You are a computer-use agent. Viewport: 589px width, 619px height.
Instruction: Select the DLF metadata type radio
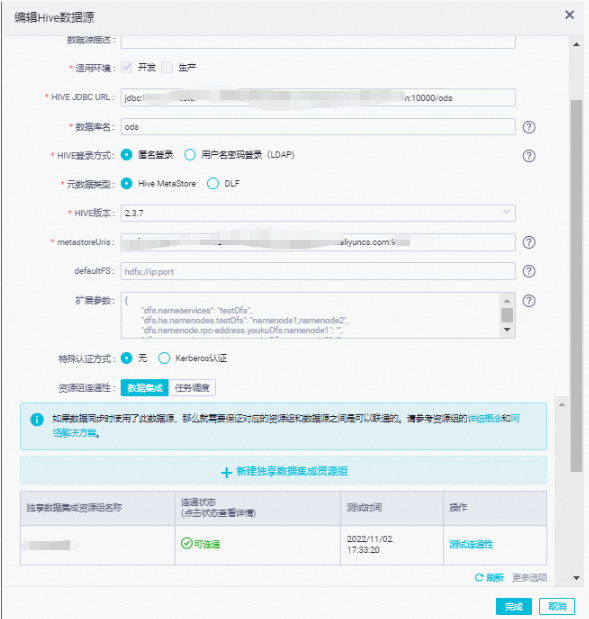(x=213, y=184)
